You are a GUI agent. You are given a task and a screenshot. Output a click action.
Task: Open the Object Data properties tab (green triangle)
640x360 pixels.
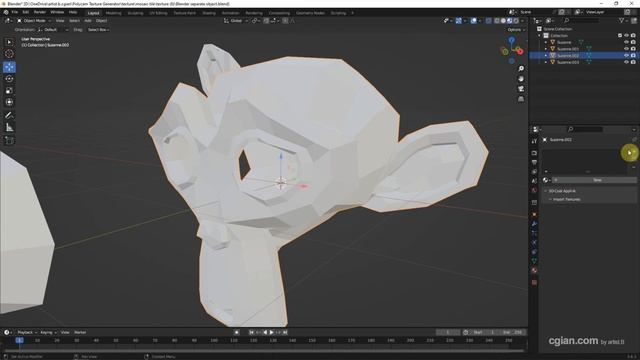pos(534,261)
